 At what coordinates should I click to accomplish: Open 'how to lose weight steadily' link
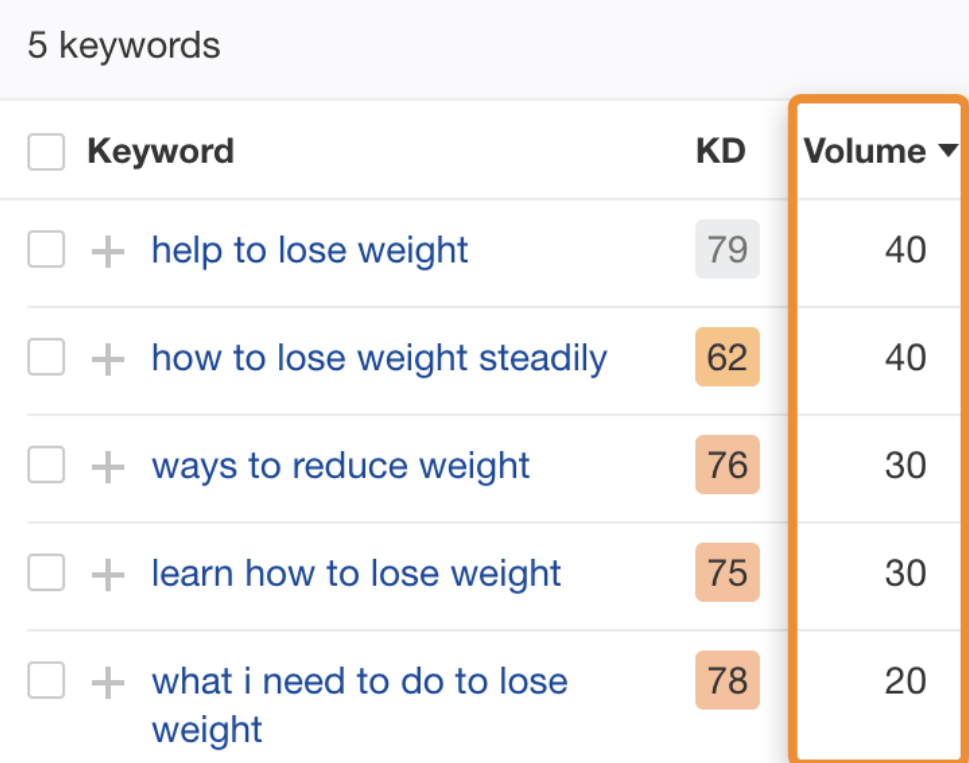coord(379,358)
